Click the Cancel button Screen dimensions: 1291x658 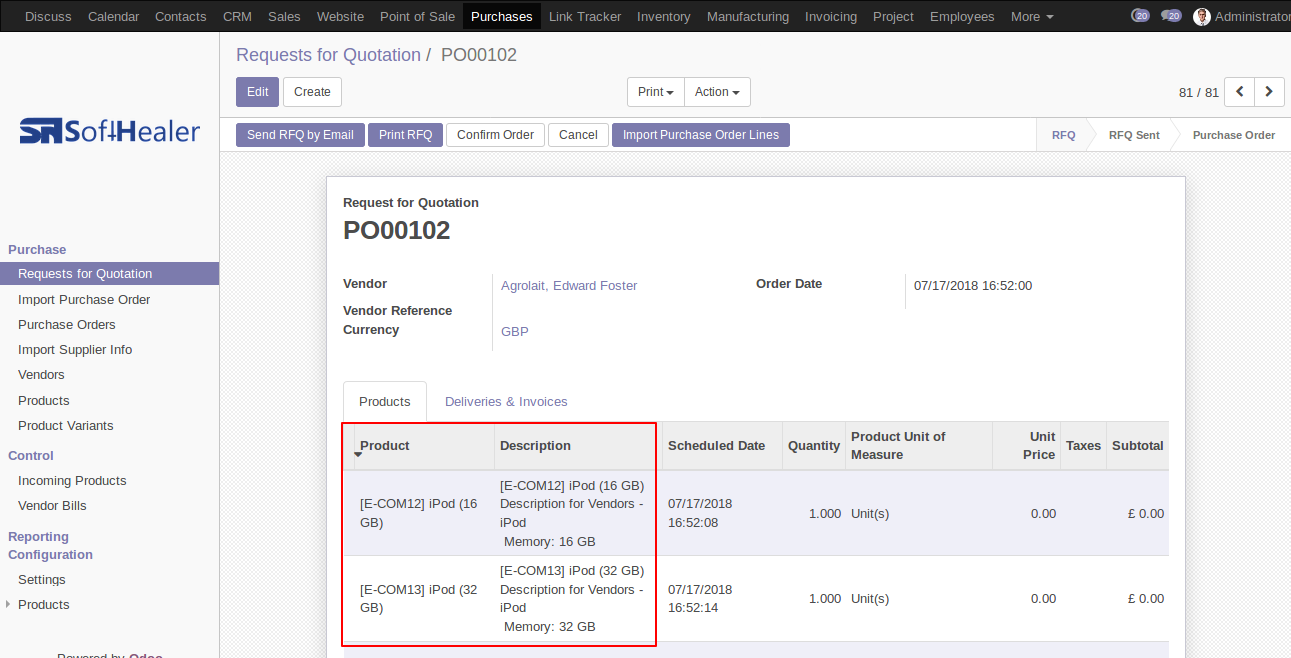[578, 135]
